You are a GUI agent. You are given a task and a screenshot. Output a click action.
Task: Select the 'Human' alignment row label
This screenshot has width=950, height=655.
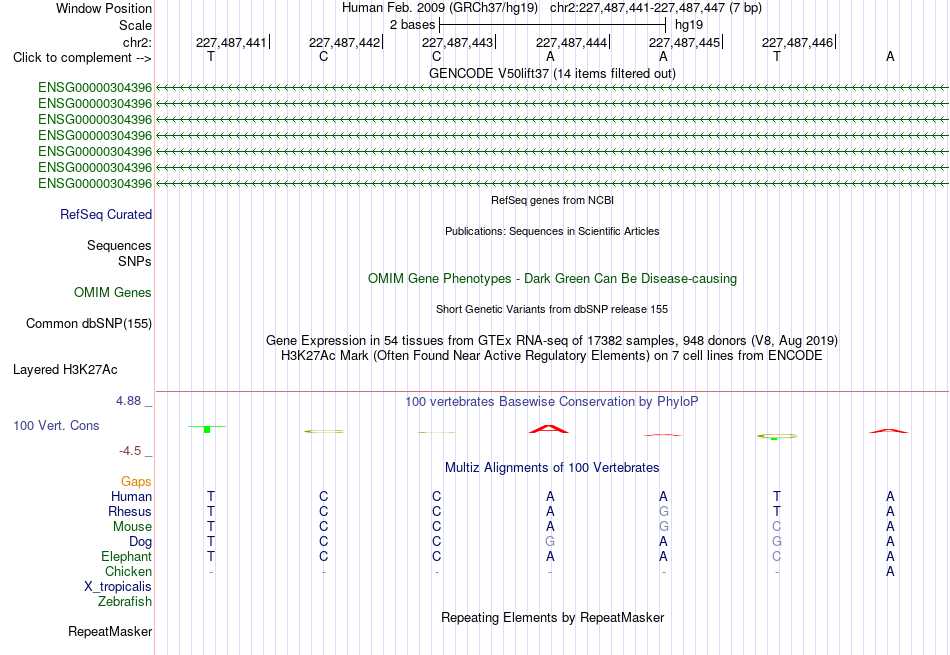point(131,497)
